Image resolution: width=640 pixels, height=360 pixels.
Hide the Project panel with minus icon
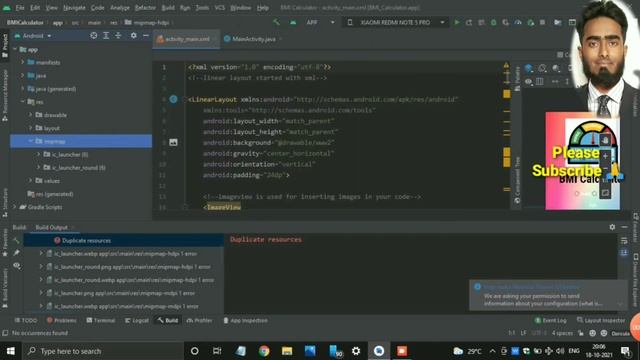click(x=146, y=36)
